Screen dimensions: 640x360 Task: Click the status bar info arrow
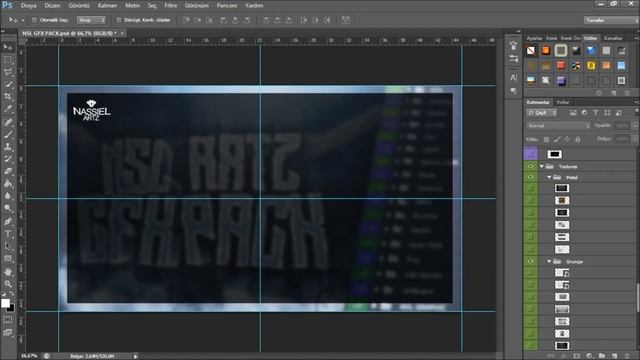[x=136, y=356]
